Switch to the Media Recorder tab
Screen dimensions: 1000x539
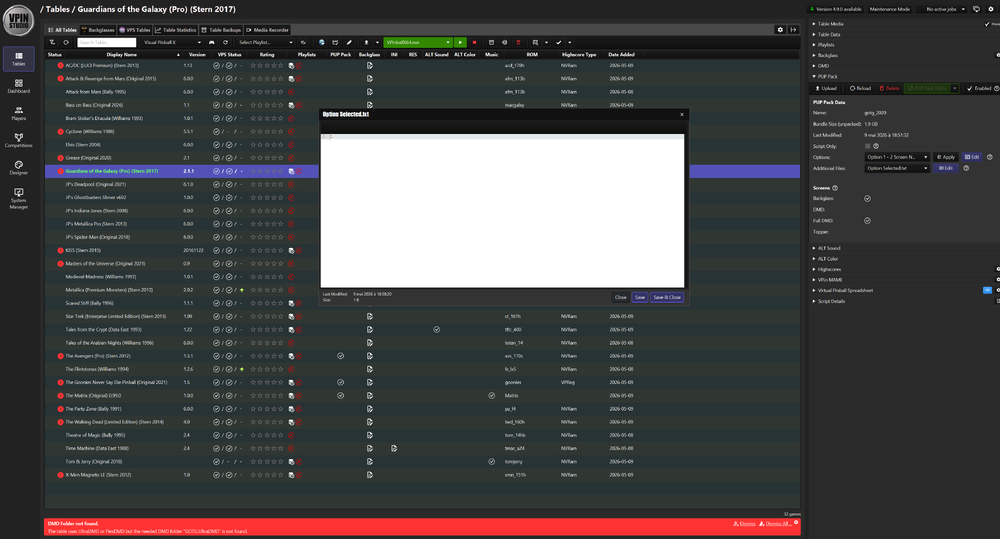pos(267,30)
